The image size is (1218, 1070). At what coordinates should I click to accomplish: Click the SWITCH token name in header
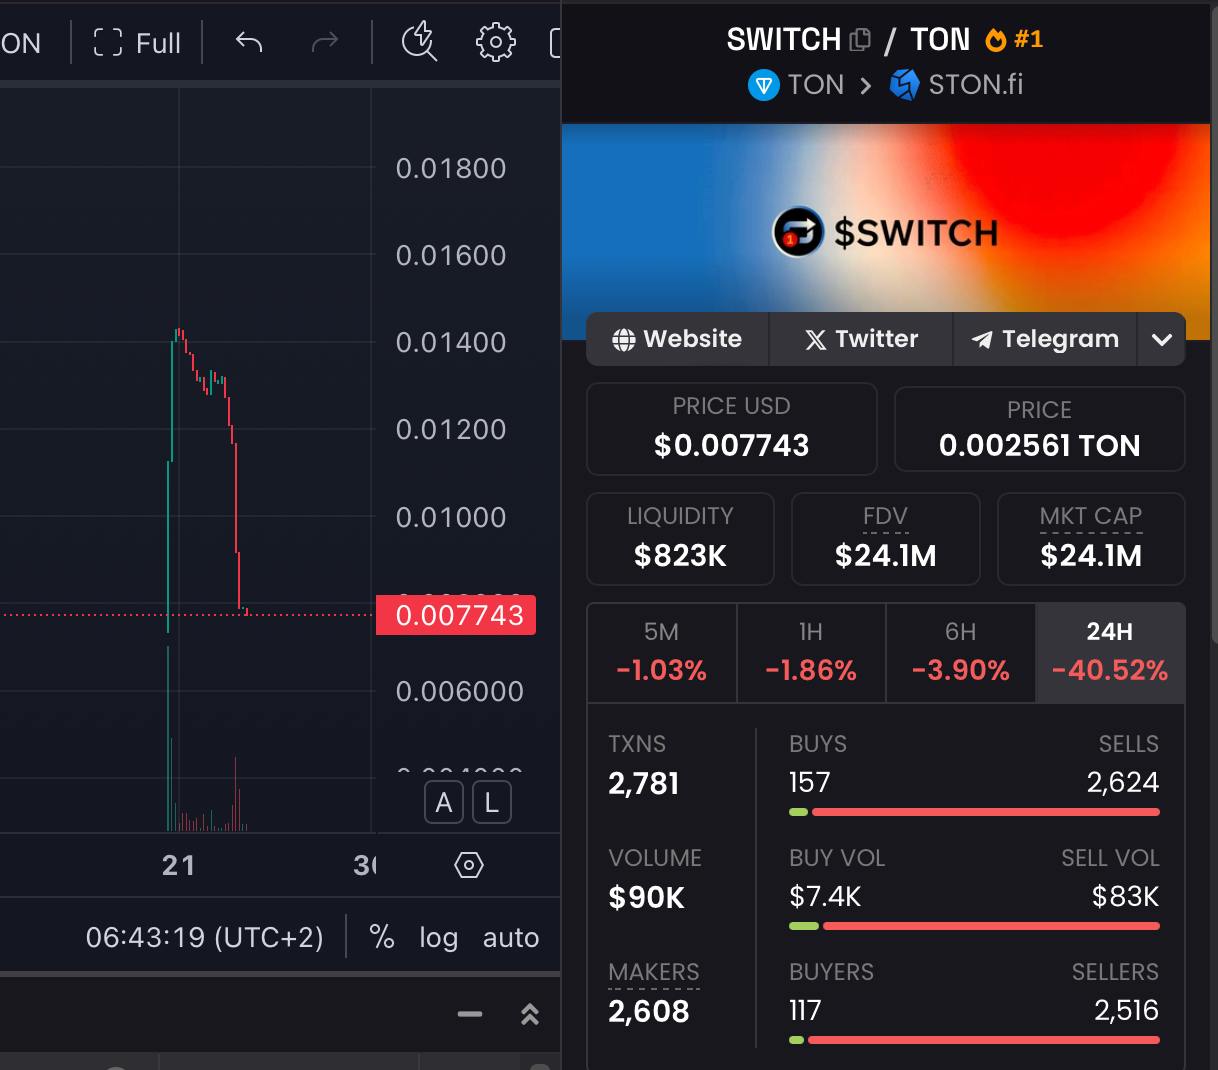[784, 40]
